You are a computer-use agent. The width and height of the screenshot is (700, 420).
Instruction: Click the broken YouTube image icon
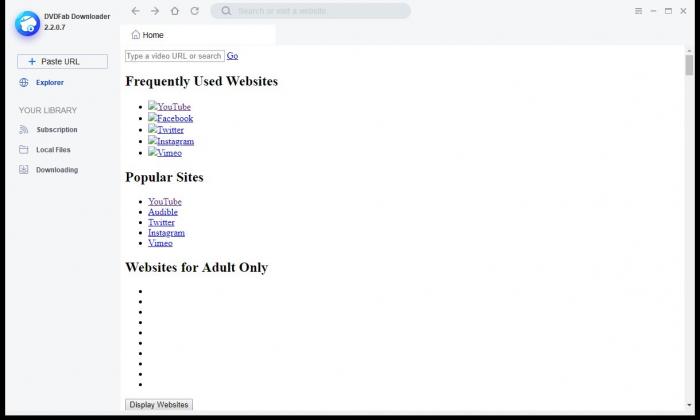click(x=153, y=106)
